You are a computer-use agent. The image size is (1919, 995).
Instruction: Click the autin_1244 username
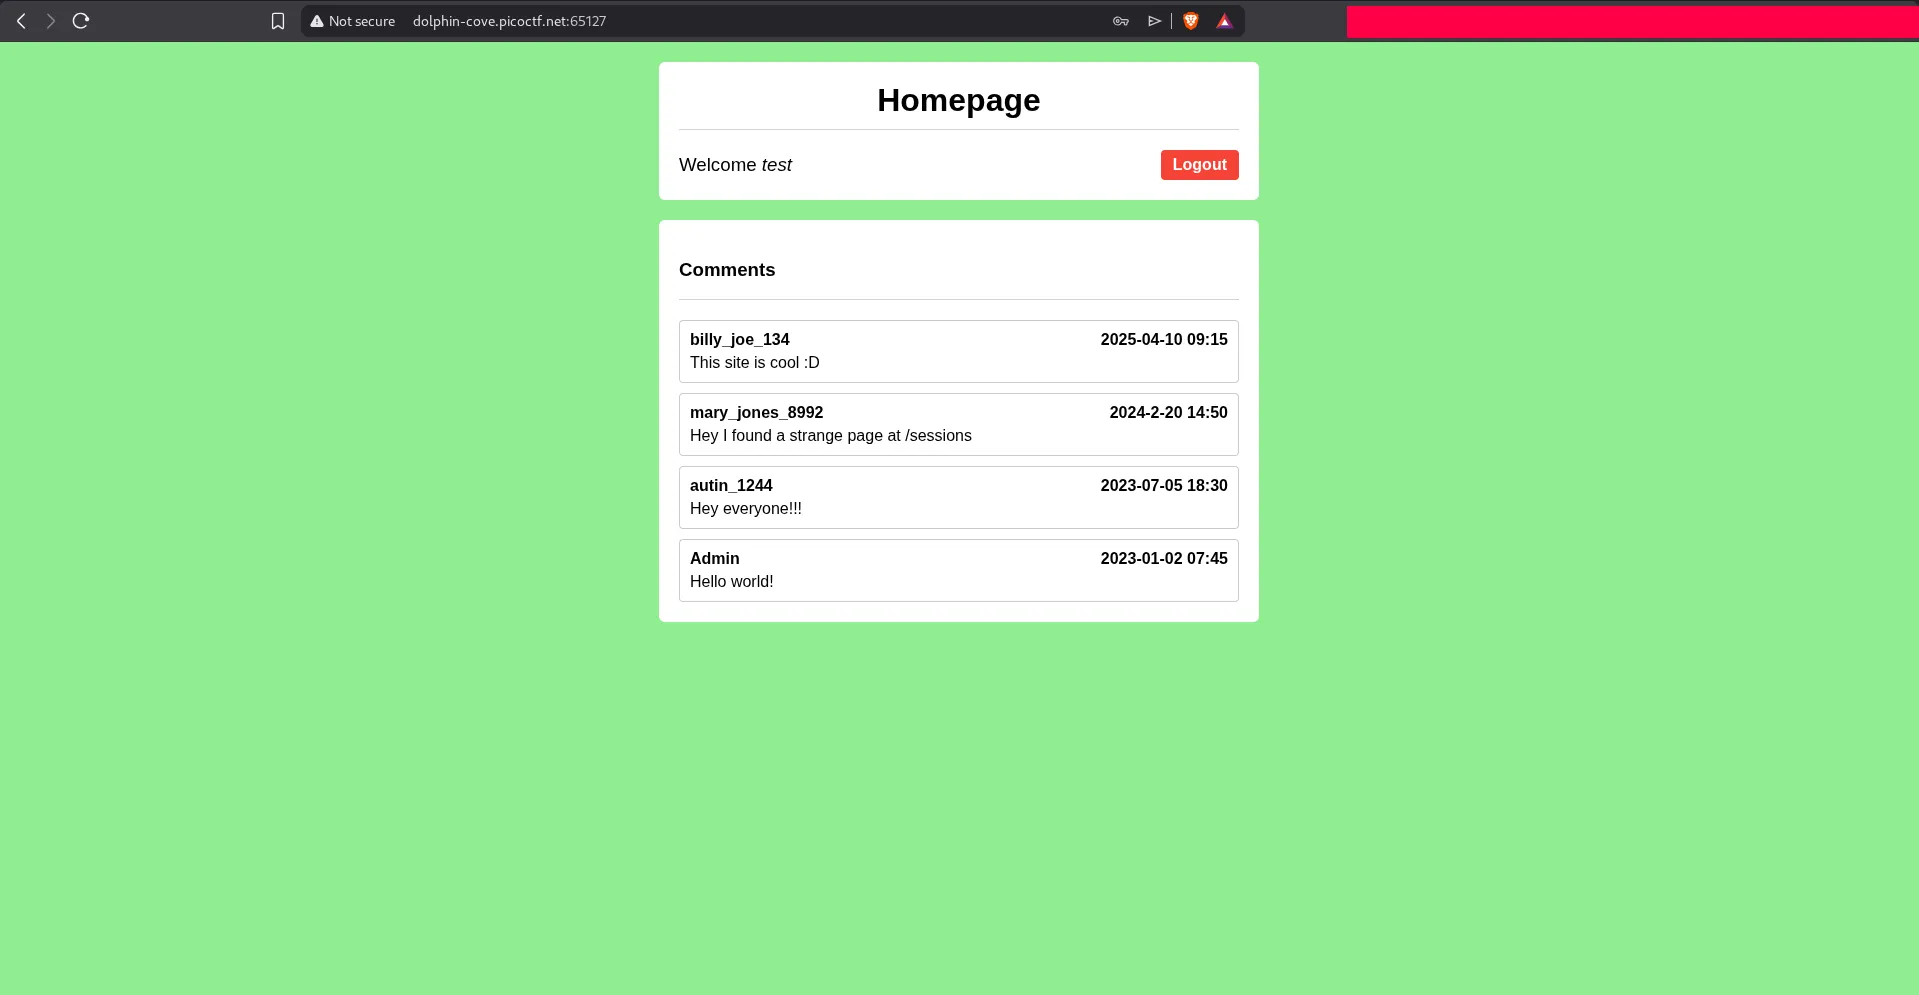[x=731, y=486]
